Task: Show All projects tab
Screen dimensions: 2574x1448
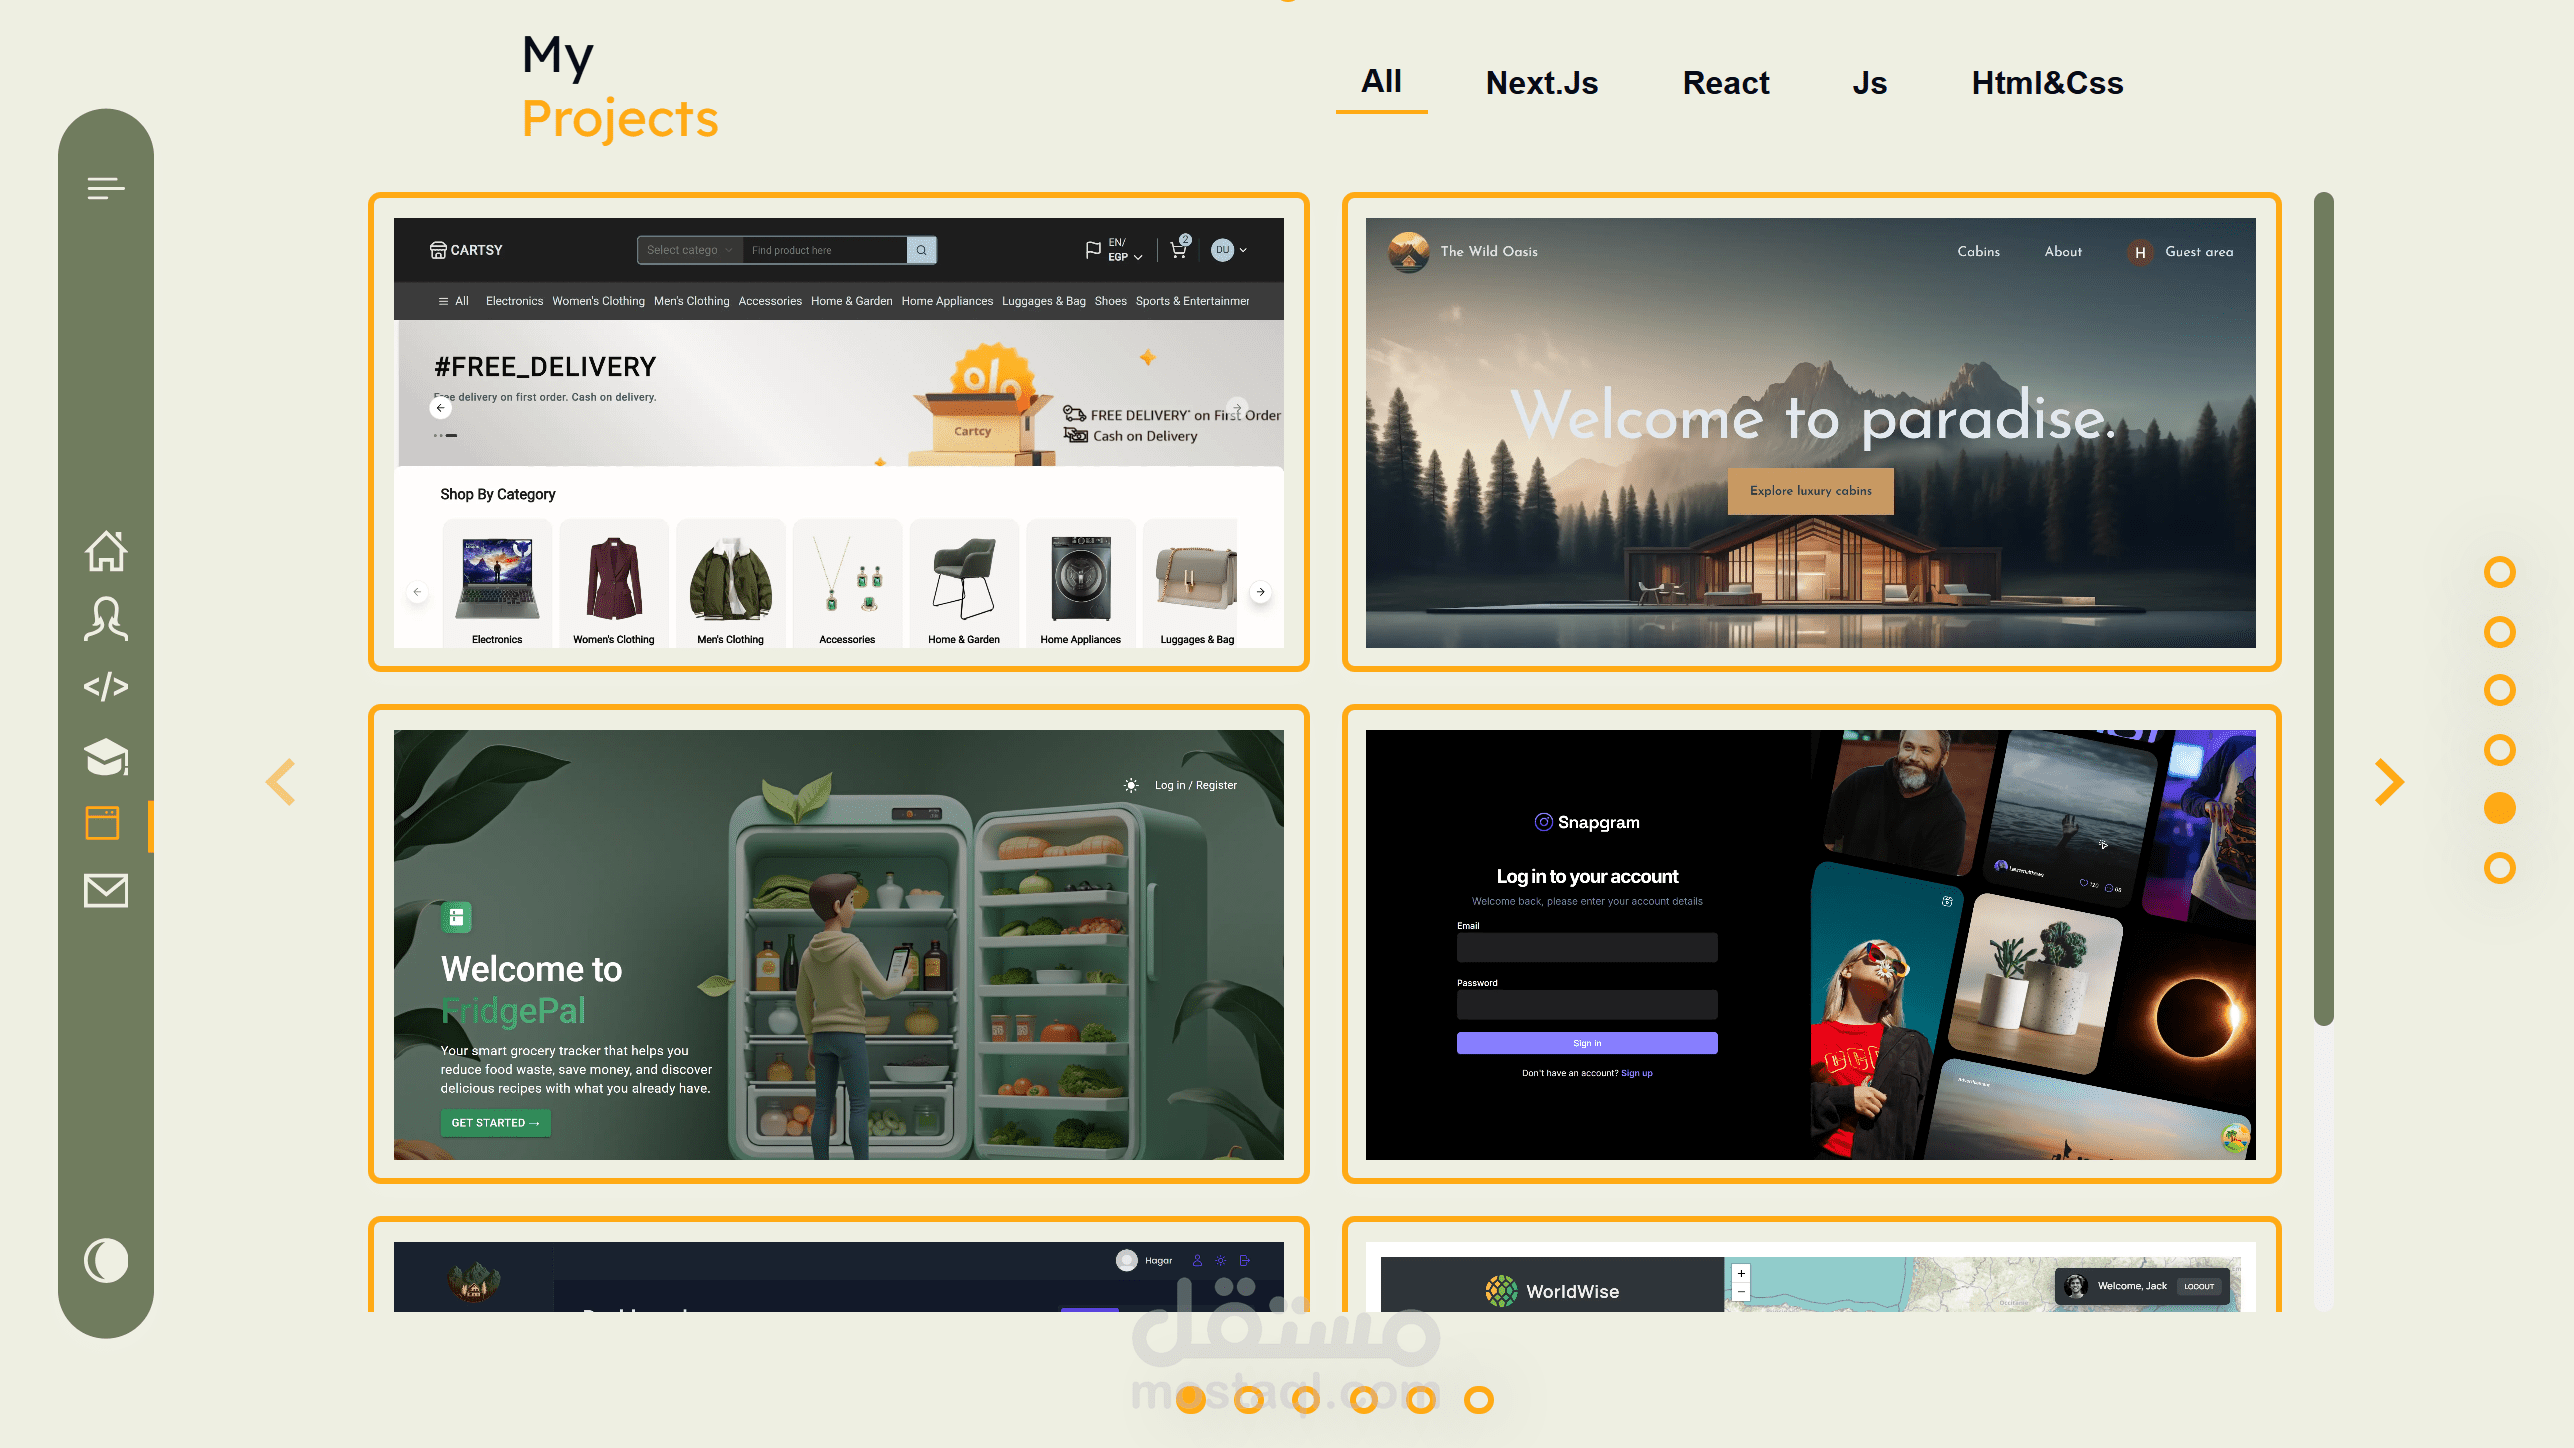Action: coord(1381,81)
